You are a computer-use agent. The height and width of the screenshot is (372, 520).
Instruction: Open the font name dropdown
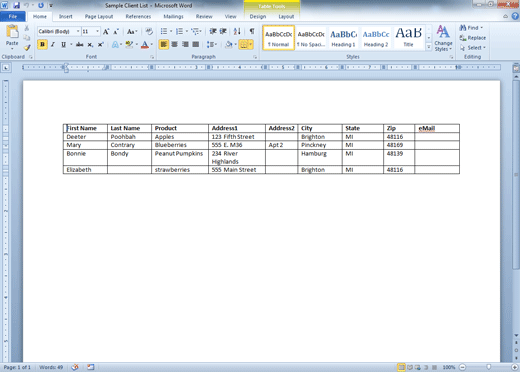point(78,31)
